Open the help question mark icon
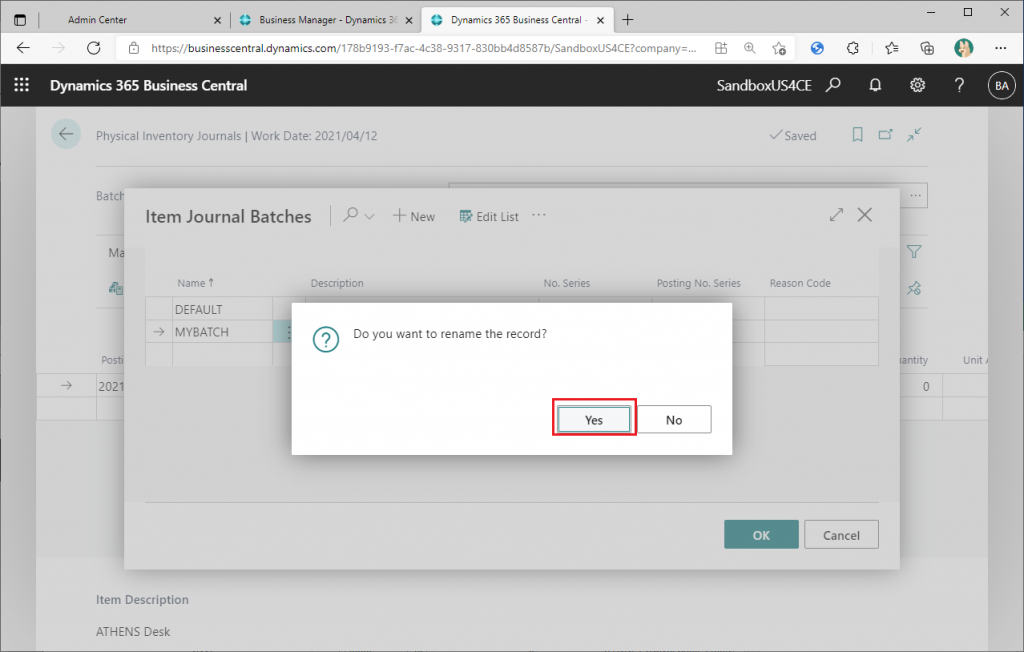 coord(959,86)
